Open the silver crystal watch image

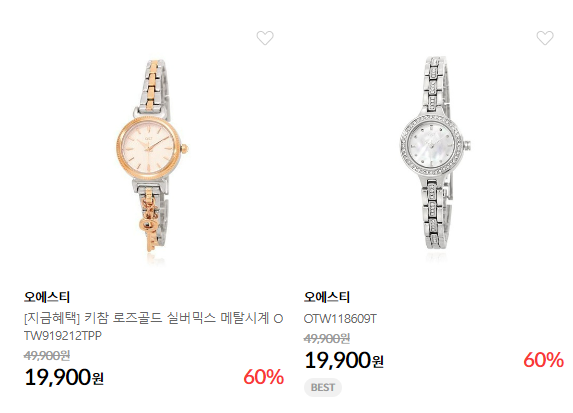pos(435,154)
